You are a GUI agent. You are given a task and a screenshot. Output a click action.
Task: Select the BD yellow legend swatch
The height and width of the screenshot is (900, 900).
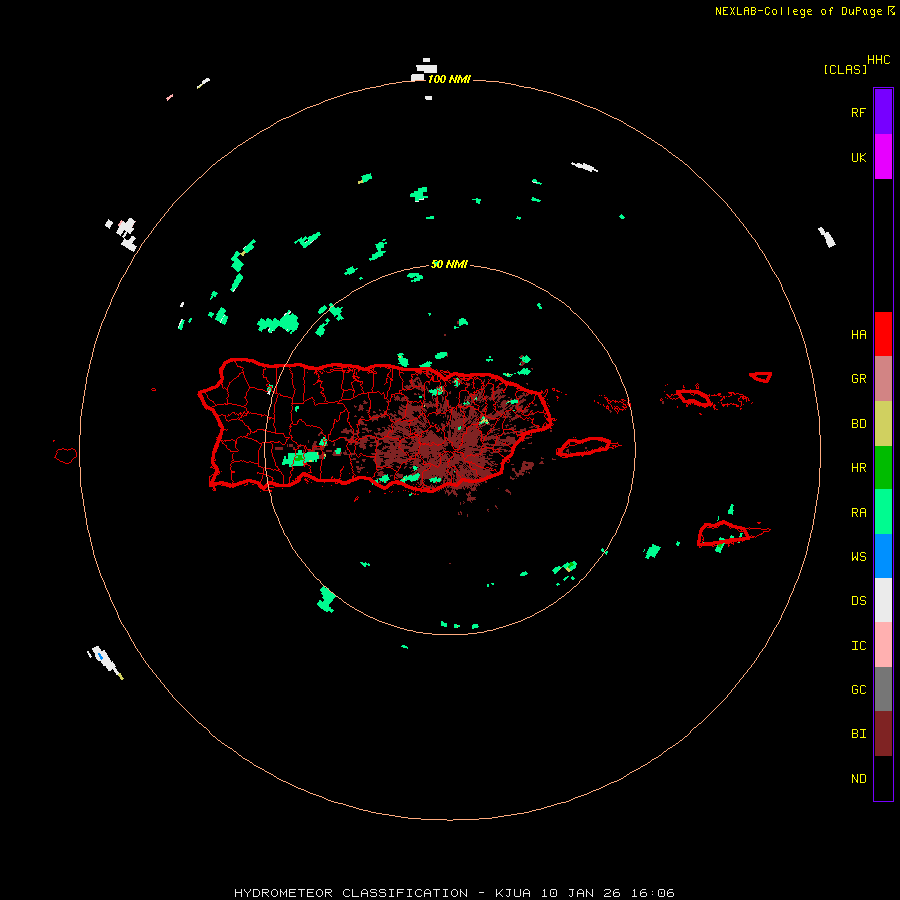point(883,423)
